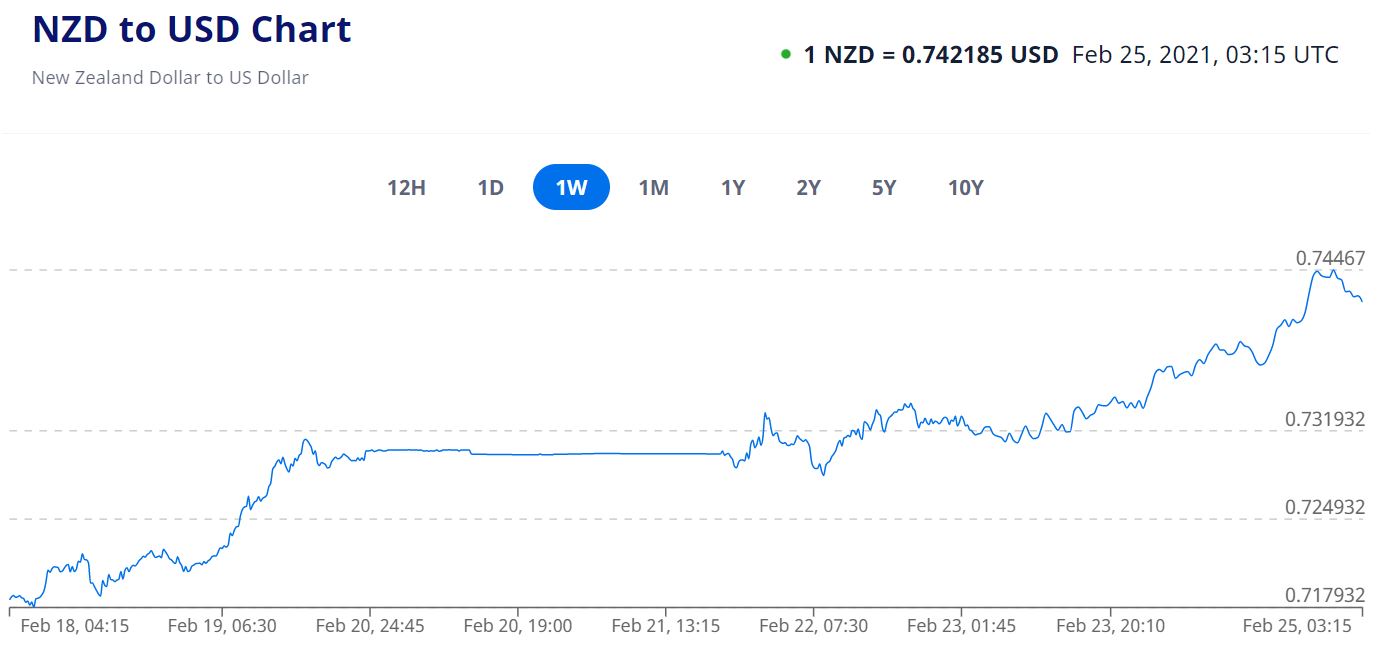Click the 0.74467 high price label

coord(1330,258)
